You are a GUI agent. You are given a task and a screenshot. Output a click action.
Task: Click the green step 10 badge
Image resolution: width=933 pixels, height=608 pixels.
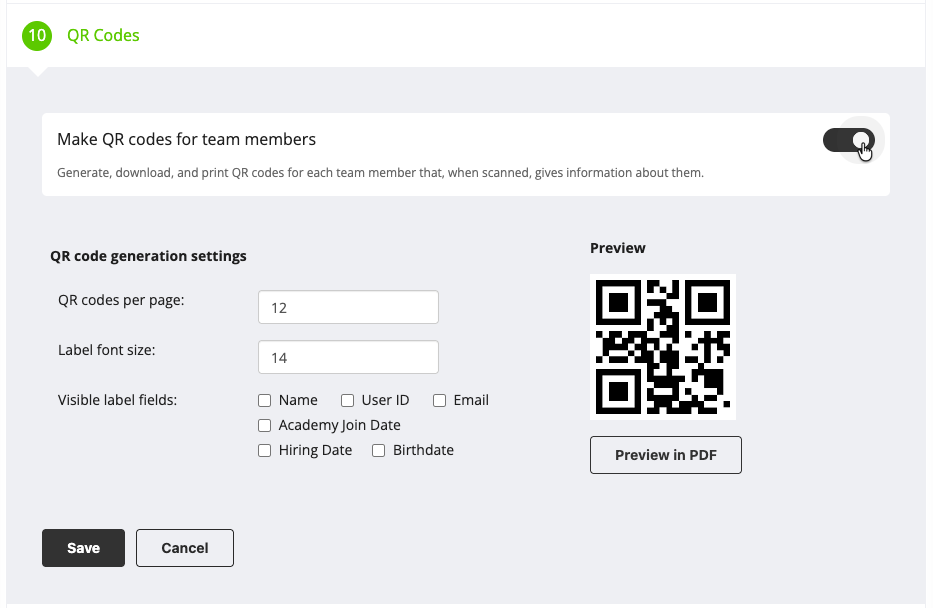point(37,36)
